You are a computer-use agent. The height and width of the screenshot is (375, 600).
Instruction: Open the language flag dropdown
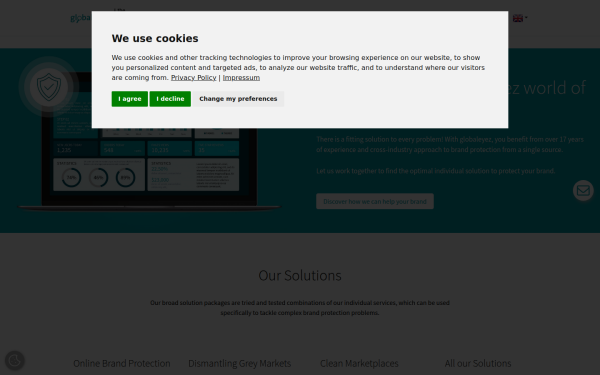coord(520,18)
